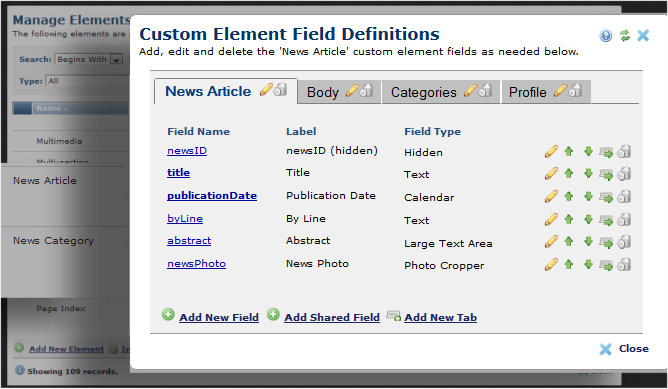Edit the byLine field pencil icon
The width and height of the screenshot is (668, 389).
click(x=551, y=219)
